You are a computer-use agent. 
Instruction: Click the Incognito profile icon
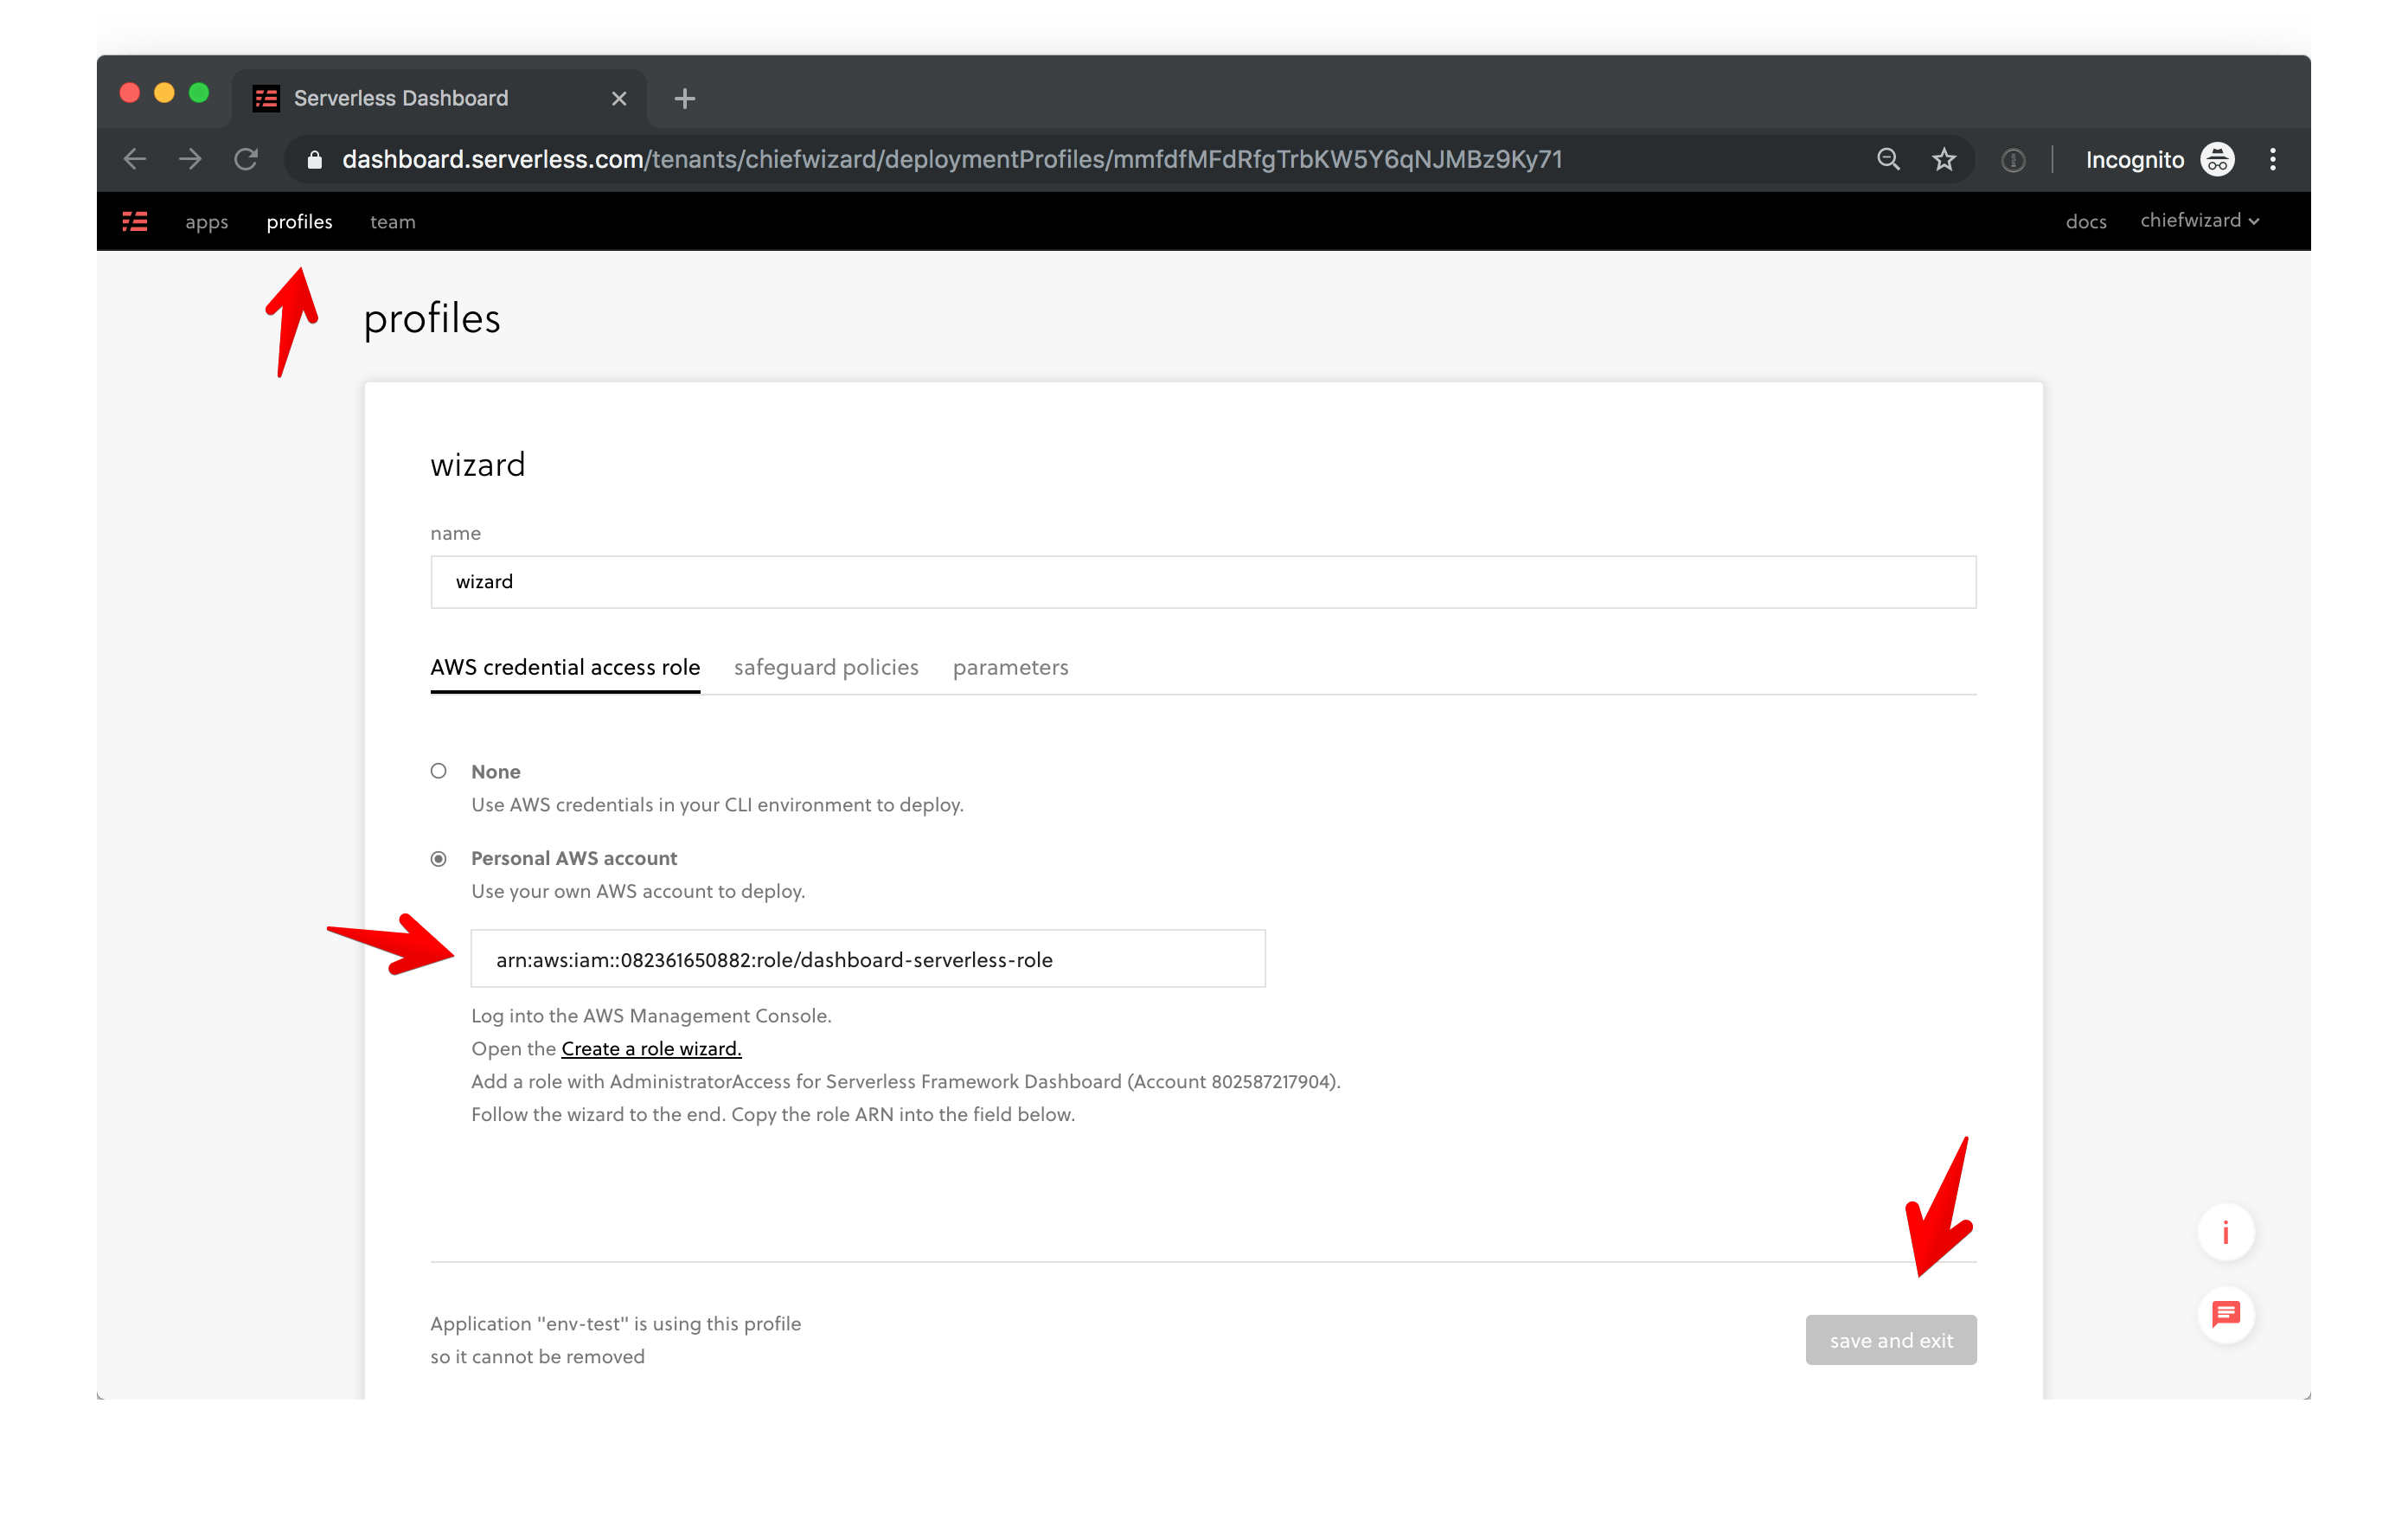(2217, 159)
